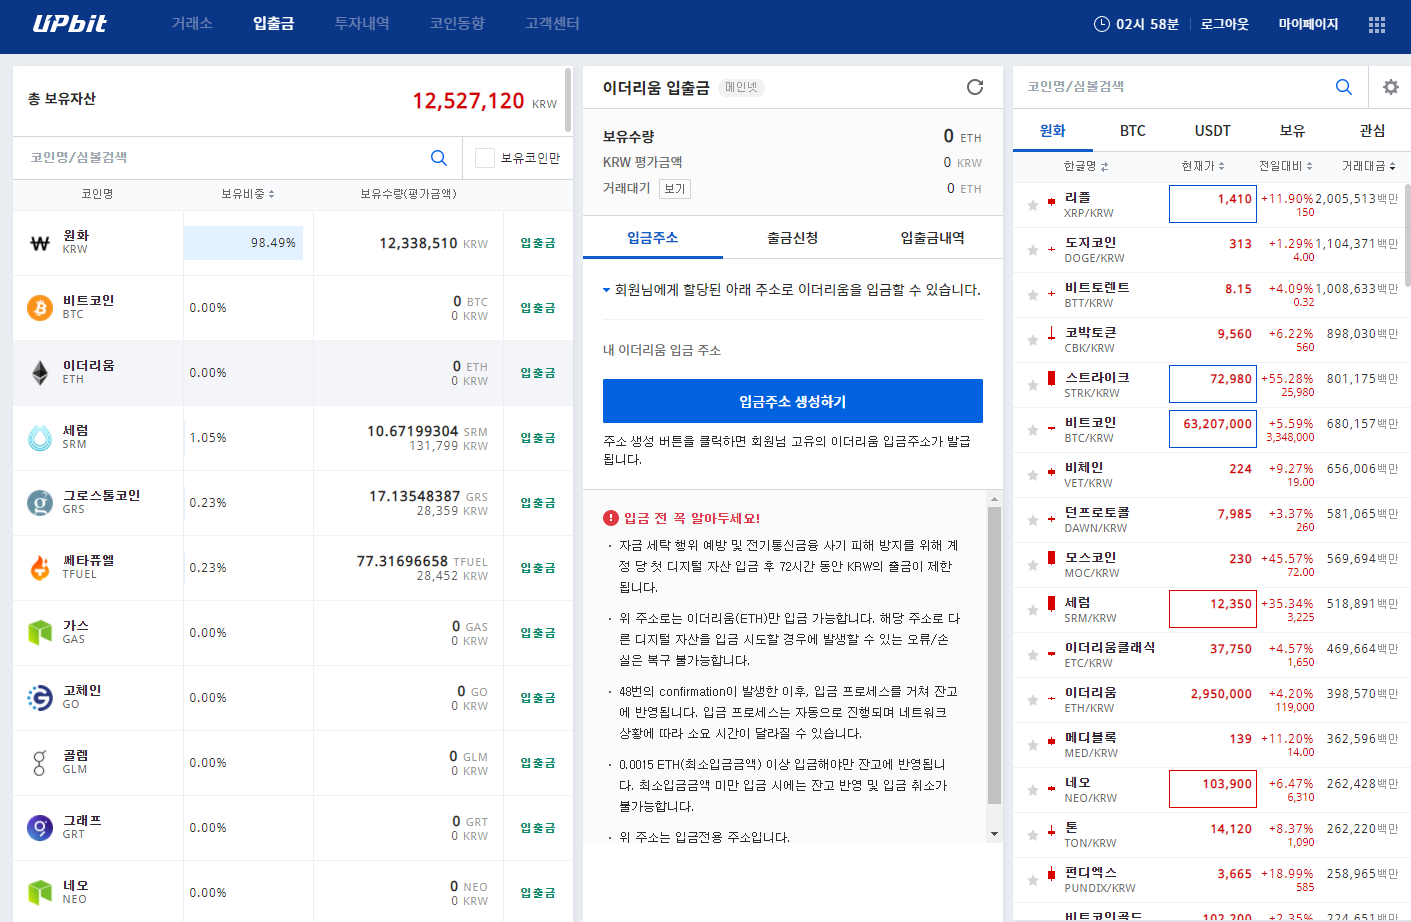The image size is (1411, 922).
Task: Sort assets by holding ratio
Action: (x=248, y=194)
